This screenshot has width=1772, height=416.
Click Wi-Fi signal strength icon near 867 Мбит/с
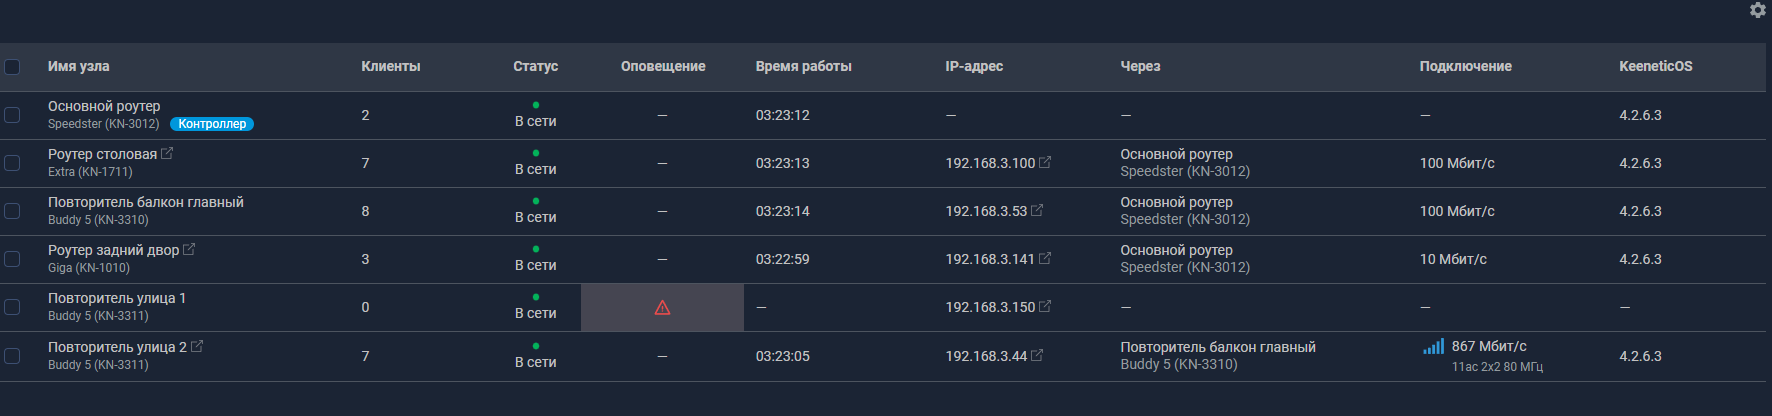click(x=1433, y=347)
